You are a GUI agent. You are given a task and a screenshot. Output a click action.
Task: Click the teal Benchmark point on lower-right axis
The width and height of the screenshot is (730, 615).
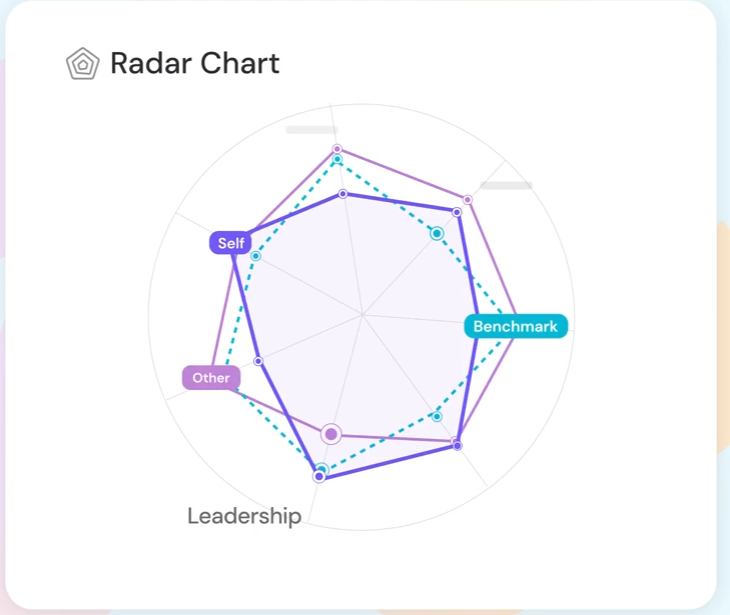point(436,415)
